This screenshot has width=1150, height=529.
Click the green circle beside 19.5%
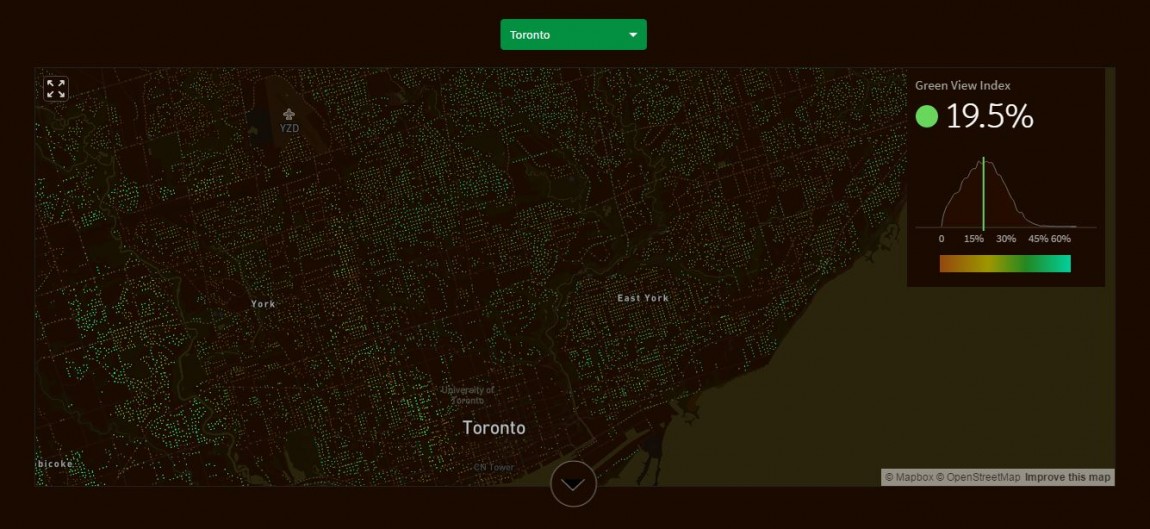click(x=926, y=117)
